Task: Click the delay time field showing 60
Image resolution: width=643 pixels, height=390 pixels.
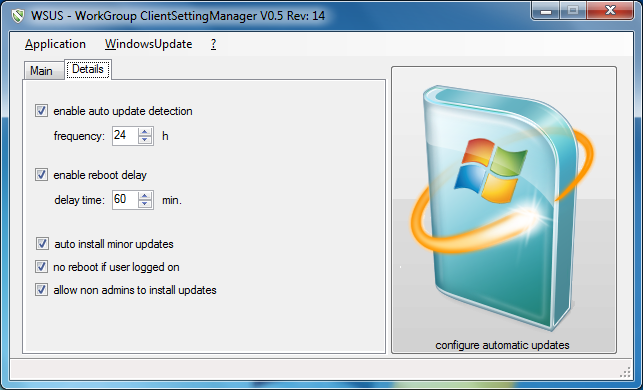Action: [x=125, y=200]
